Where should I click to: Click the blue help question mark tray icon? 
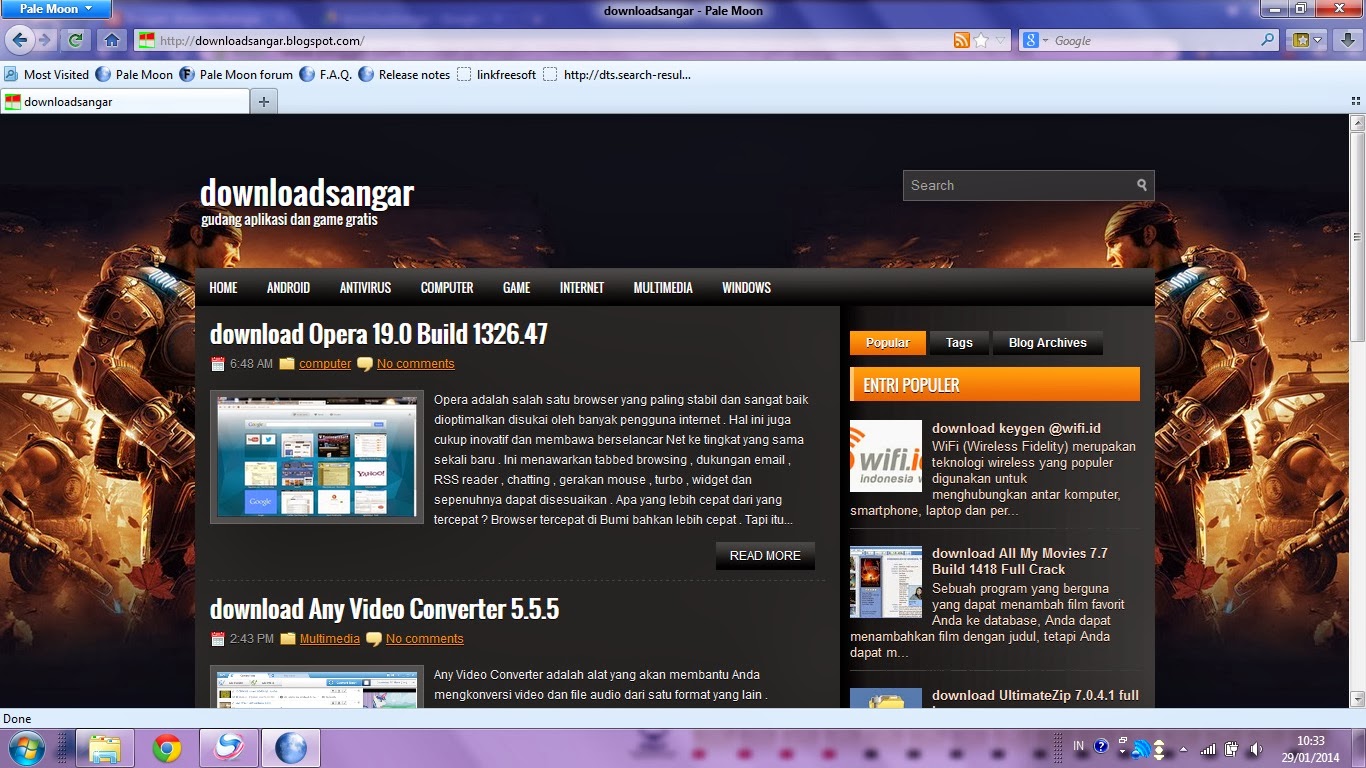1102,746
